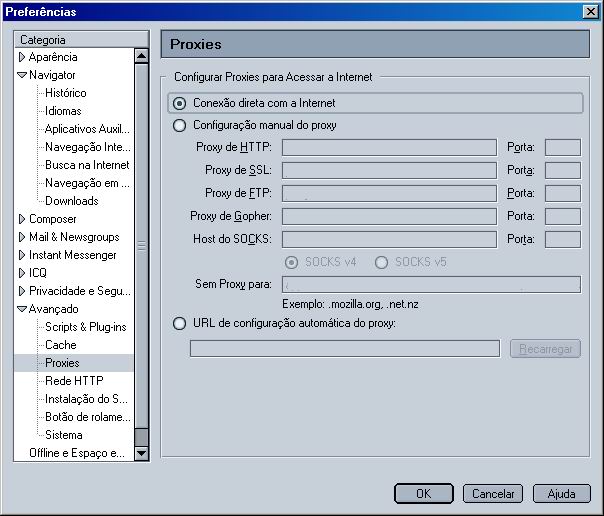Open Busca na Internet settings
Viewport: 604px width, 516px height.
[x=87, y=165]
